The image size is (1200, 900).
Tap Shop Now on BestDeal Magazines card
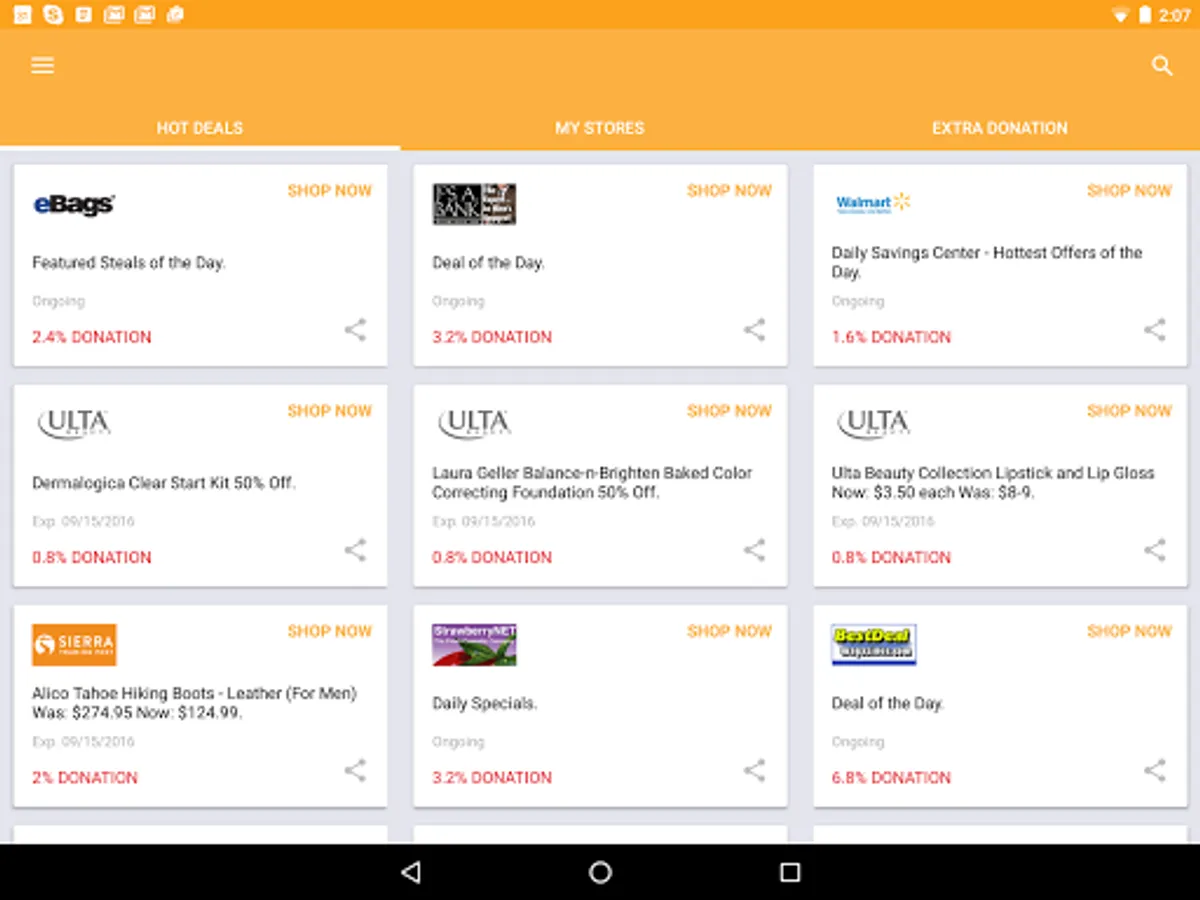click(1130, 631)
